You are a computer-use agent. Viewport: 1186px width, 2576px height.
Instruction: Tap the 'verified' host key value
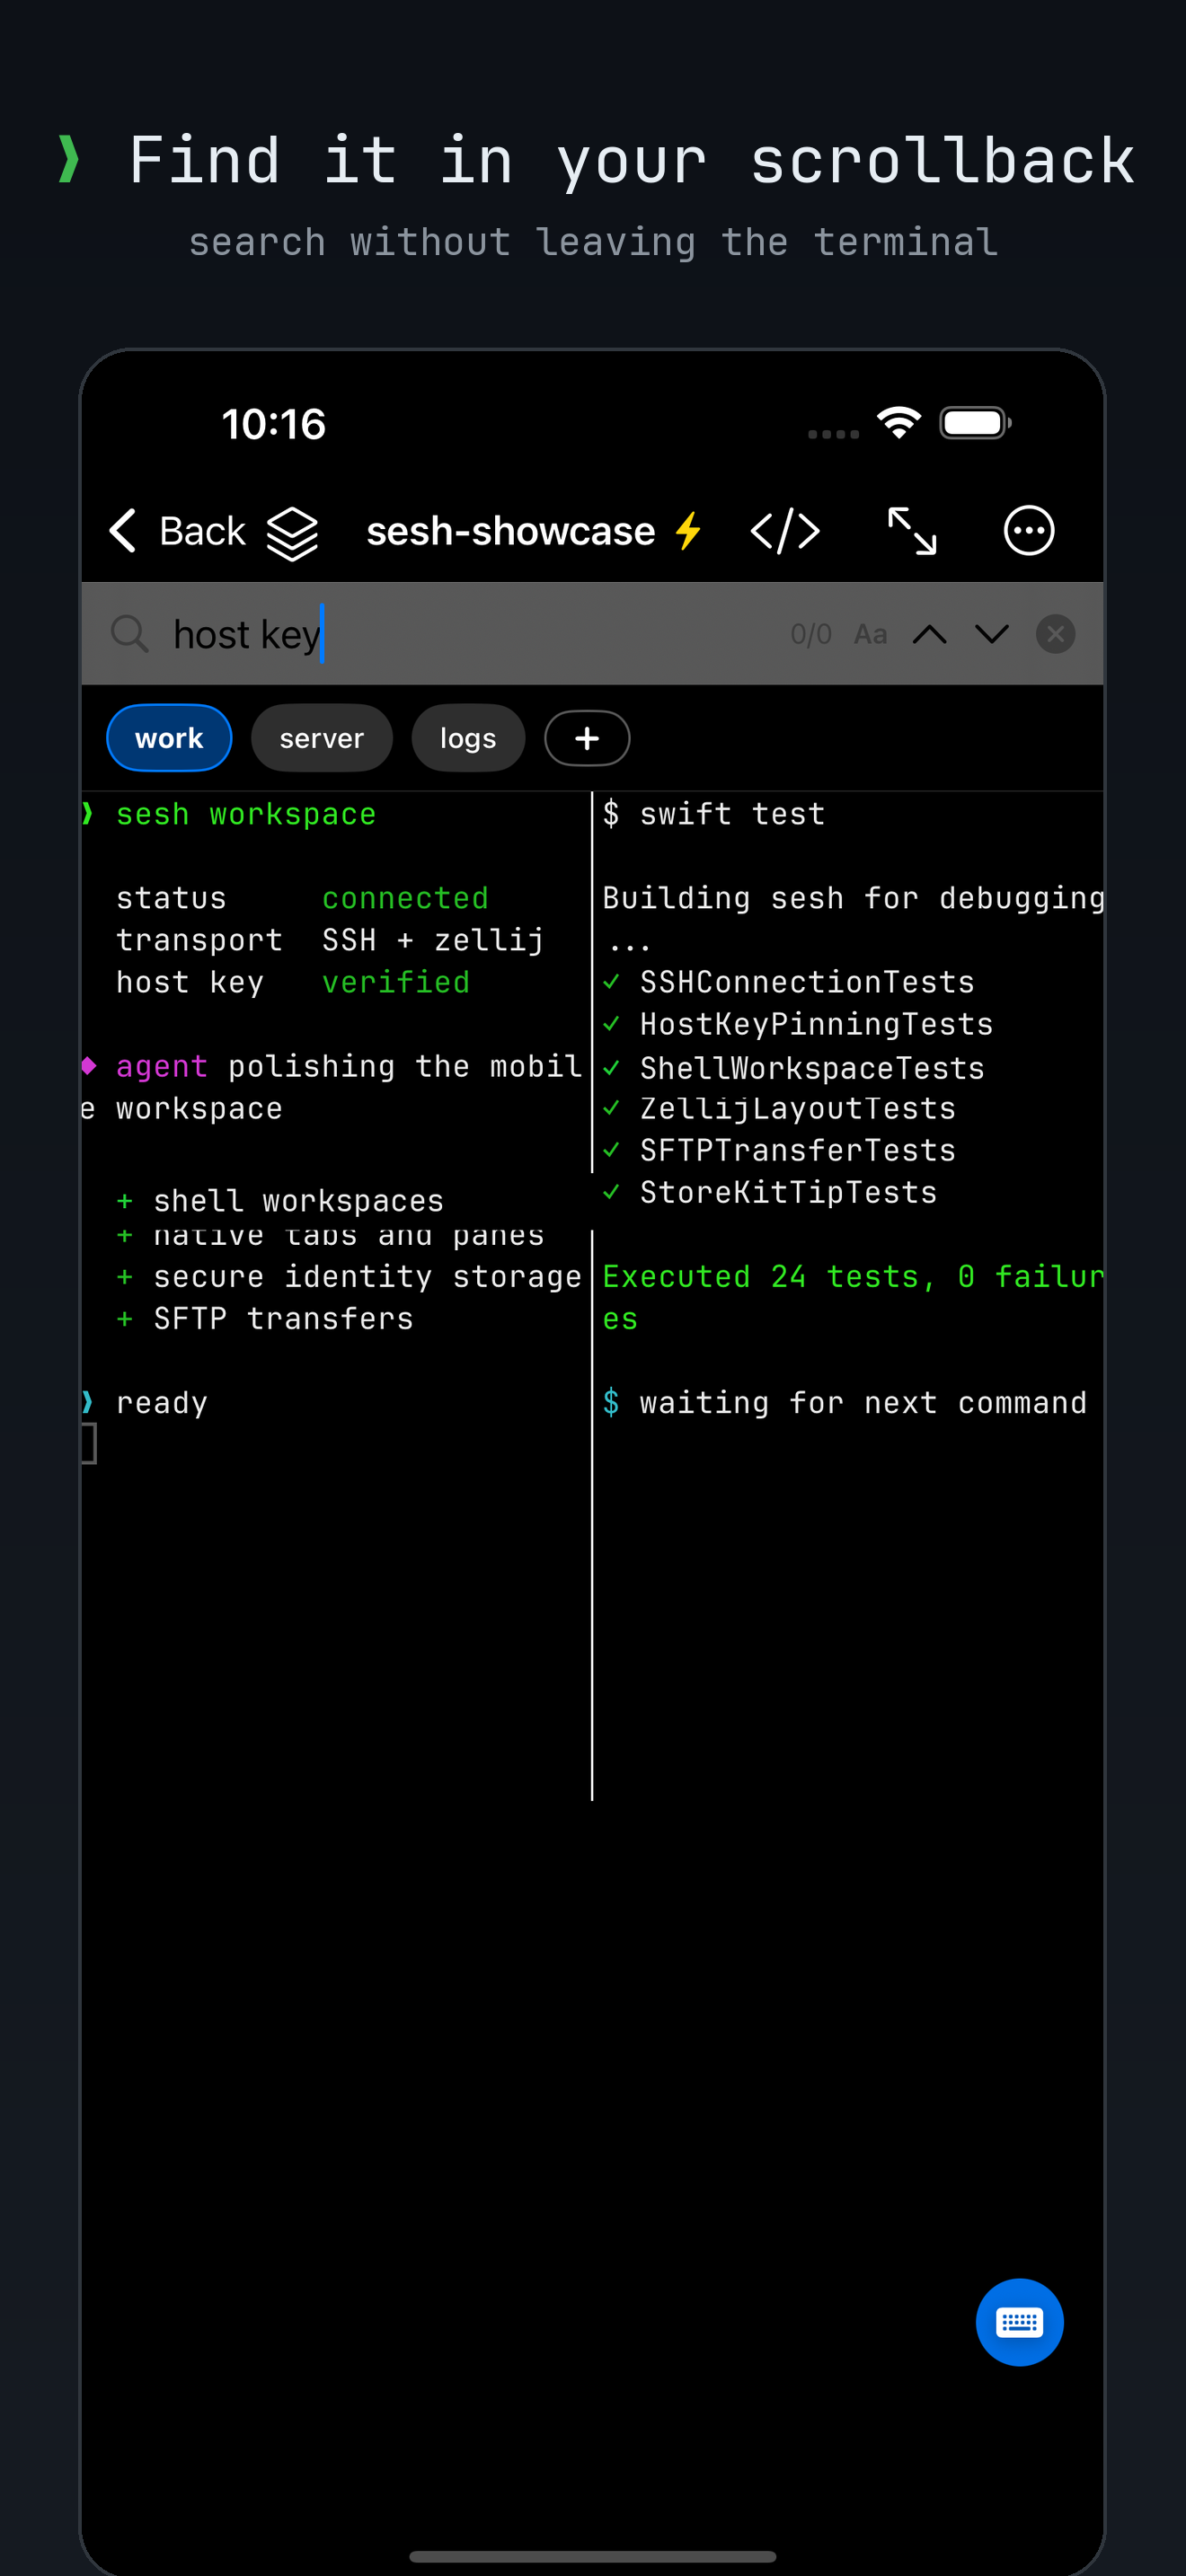396,982
